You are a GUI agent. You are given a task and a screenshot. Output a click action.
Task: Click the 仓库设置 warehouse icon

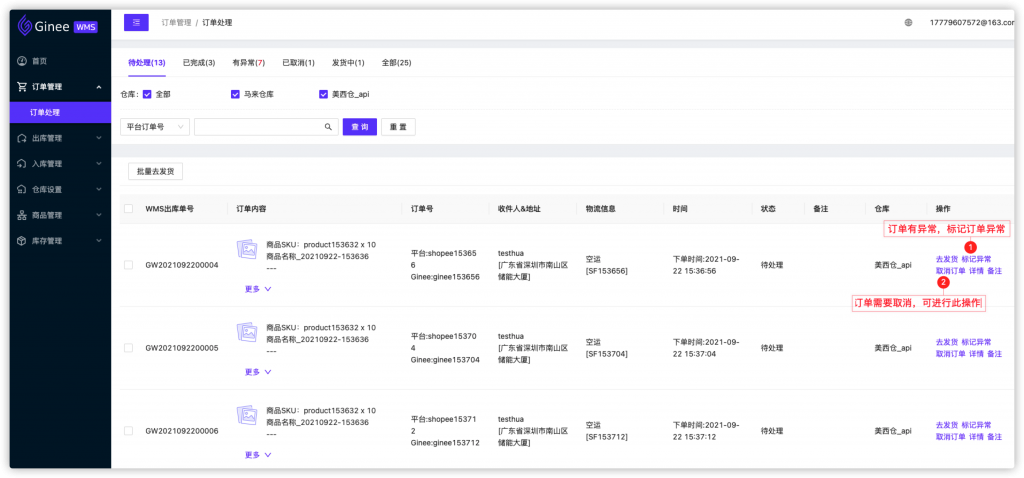22,189
